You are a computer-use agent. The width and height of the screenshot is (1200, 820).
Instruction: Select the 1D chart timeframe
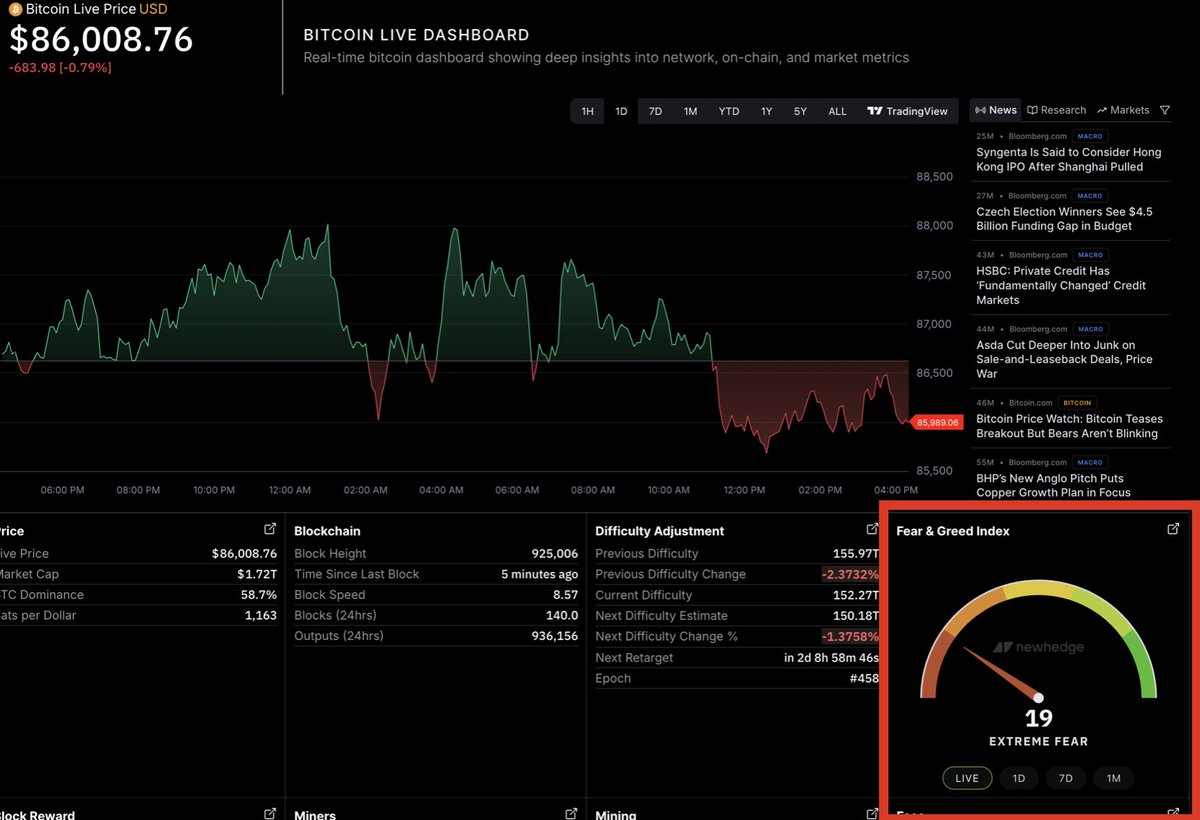[621, 111]
